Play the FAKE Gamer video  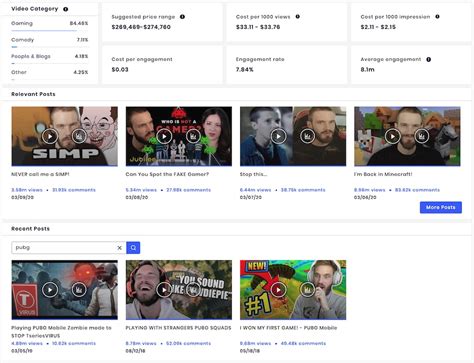[x=164, y=136]
